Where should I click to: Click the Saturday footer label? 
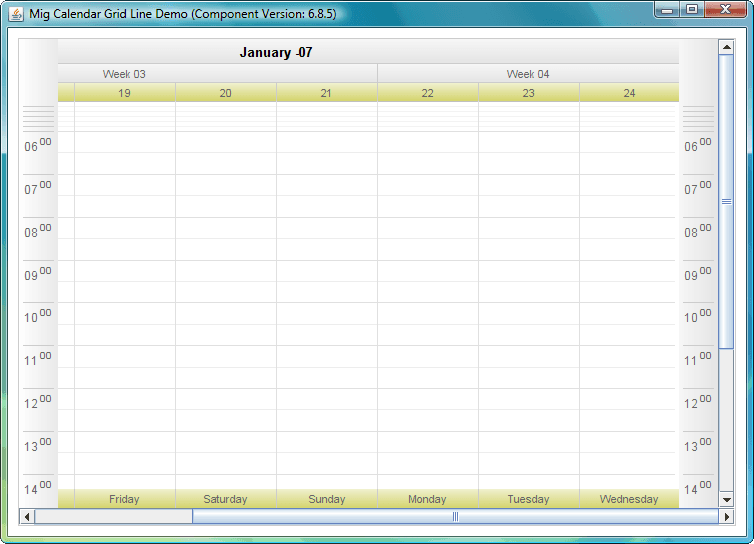226,499
